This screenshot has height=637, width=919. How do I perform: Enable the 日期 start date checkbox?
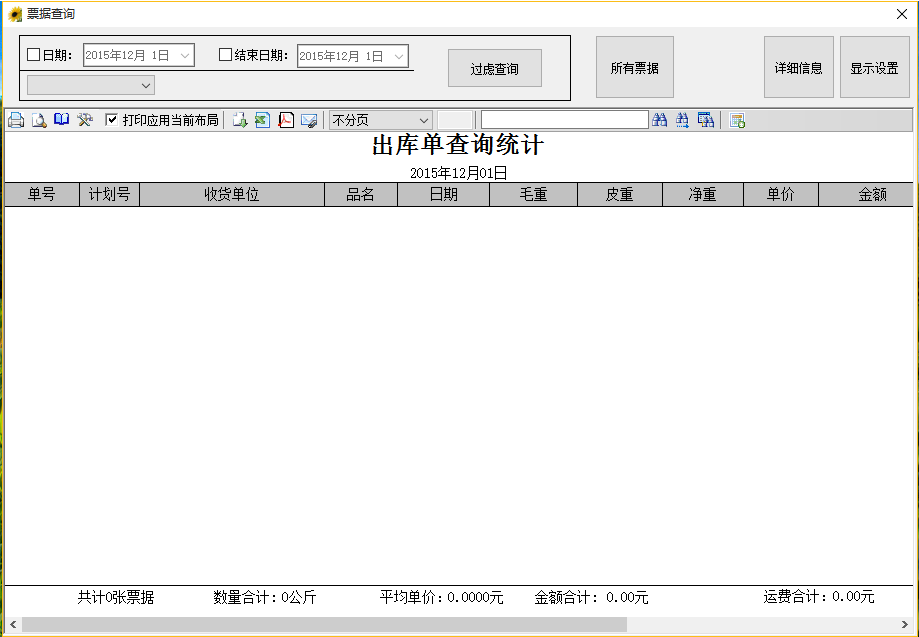pos(33,54)
